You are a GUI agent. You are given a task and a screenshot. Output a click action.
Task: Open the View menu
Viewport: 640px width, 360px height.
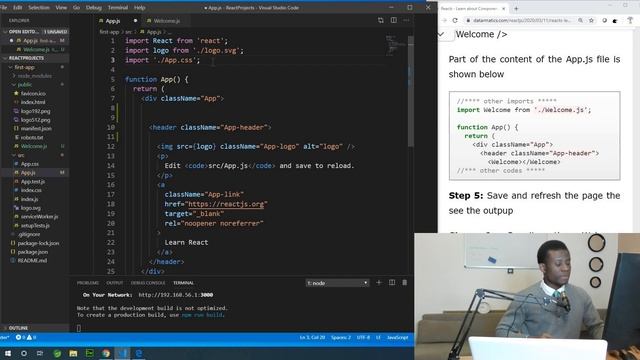[x=61, y=7]
